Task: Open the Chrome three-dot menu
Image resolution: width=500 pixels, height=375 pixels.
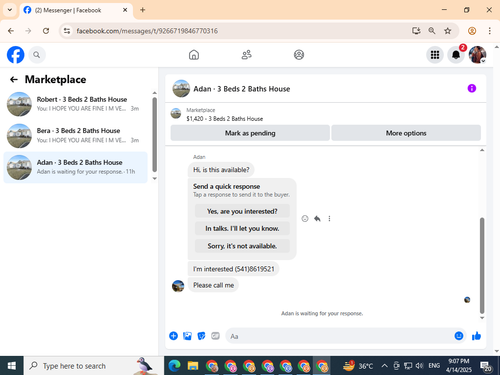Action: point(489,31)
